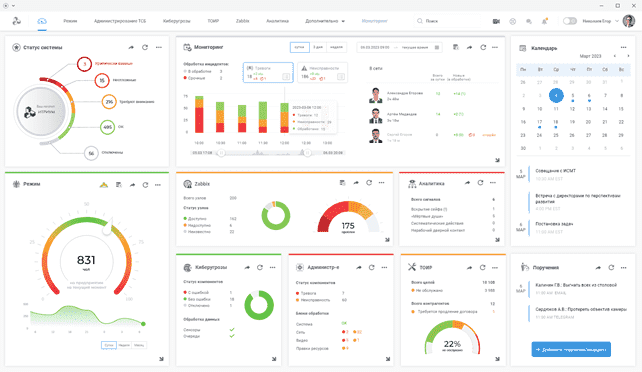Open the Киберугрозы navigation tab
The height and width of the screenshot is (372, 642).
click(176, 21)
